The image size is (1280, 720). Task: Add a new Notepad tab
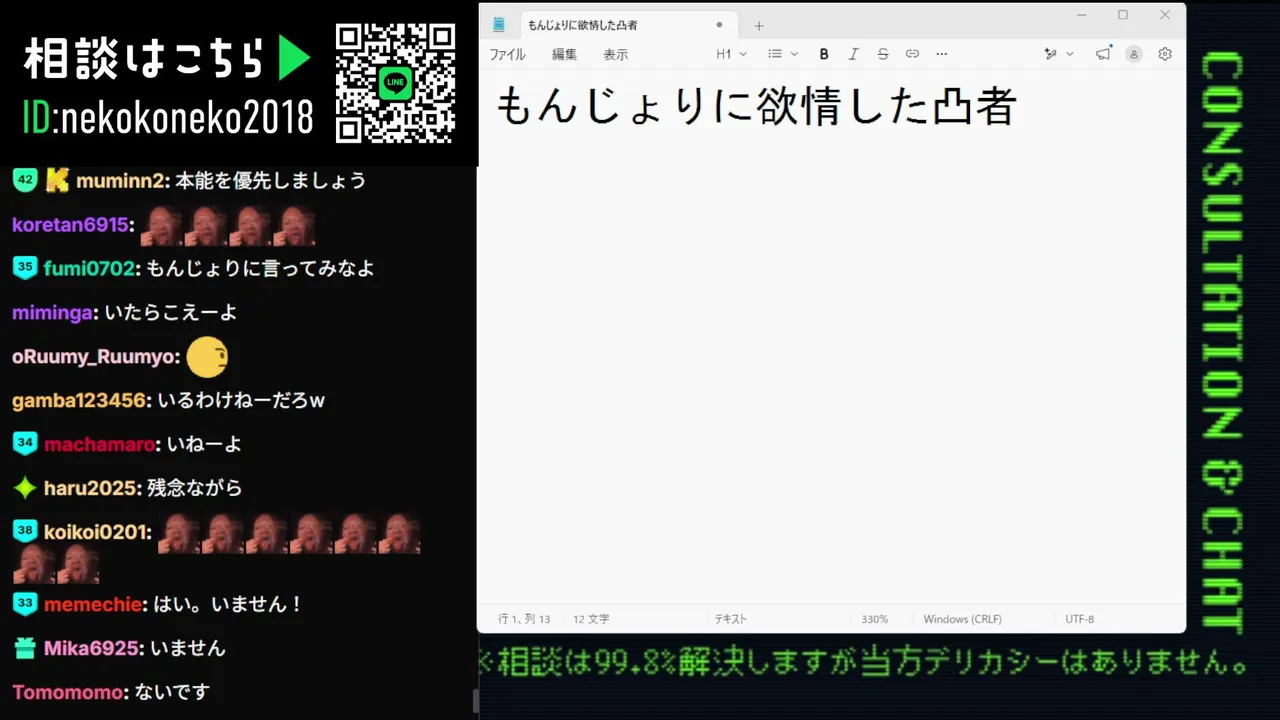[759, 25]
